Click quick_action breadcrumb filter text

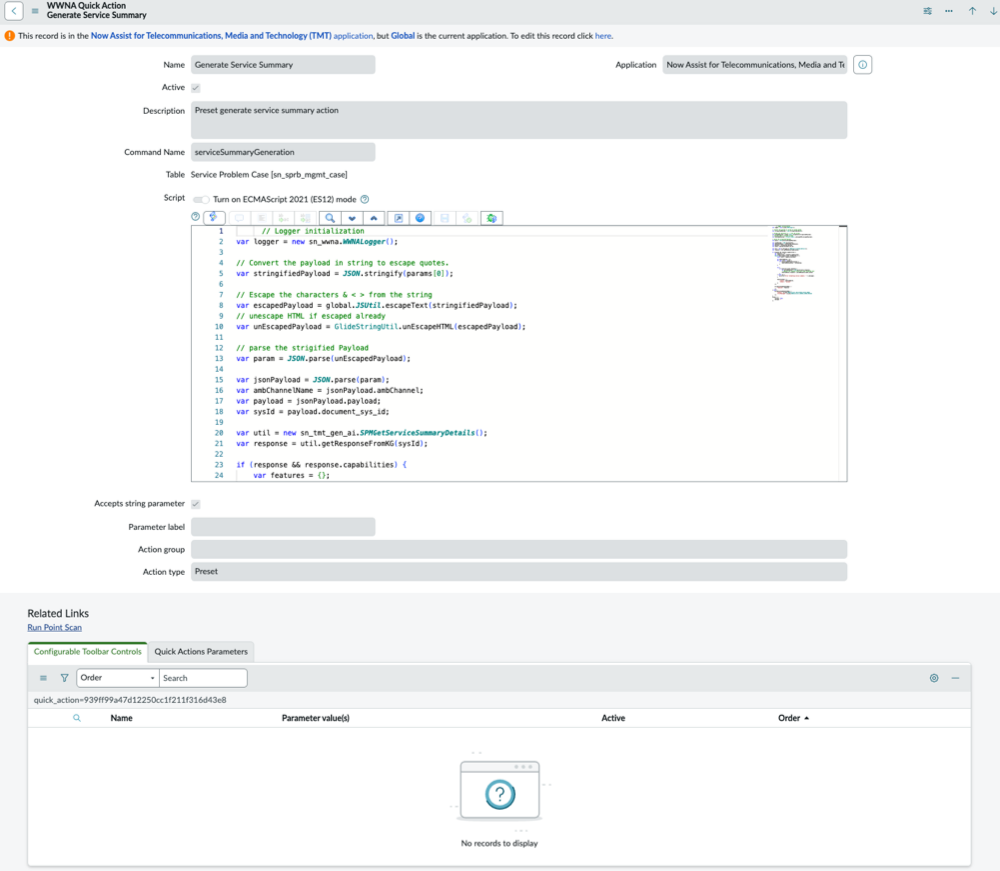(129, 699)
